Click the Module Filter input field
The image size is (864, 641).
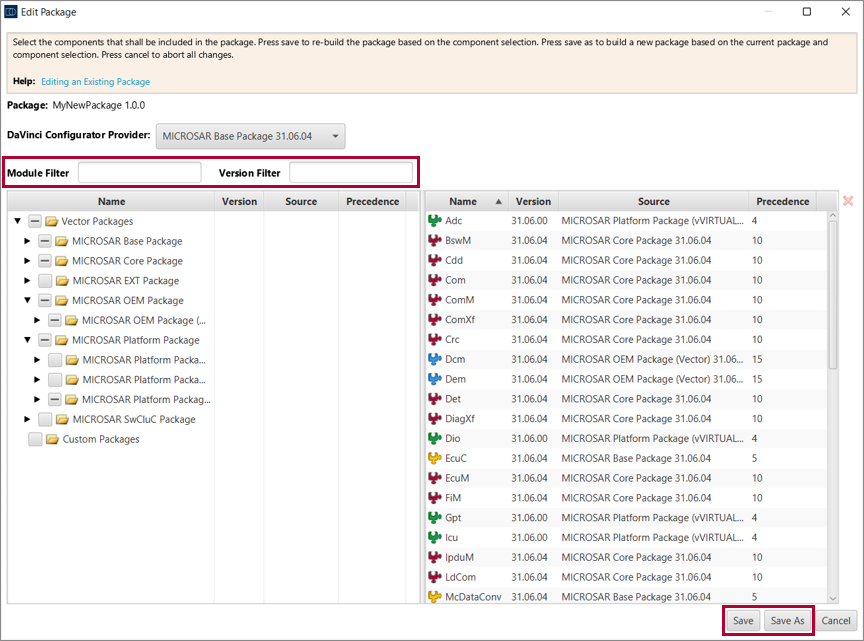click(x=139, y=173)
